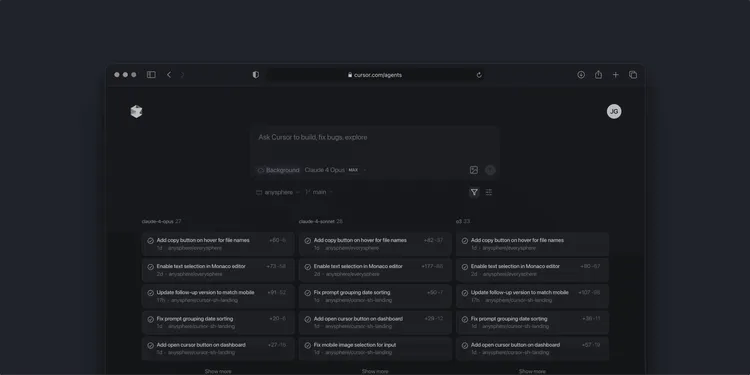Click the check icon of opus 'Add copy button' card
The image size is (750, 375).
click(x=150, y=241)
